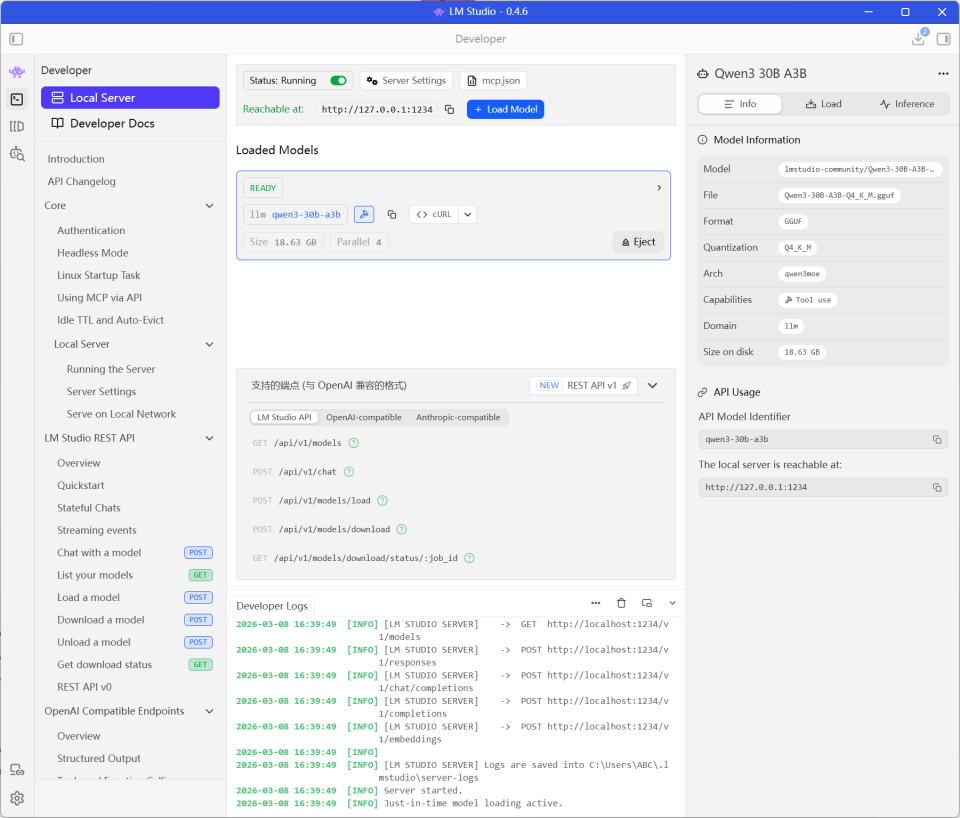Viewport: 960px width, 818px height.
Task: Toggle the right panel visibility
Action: tap(943, 39)
